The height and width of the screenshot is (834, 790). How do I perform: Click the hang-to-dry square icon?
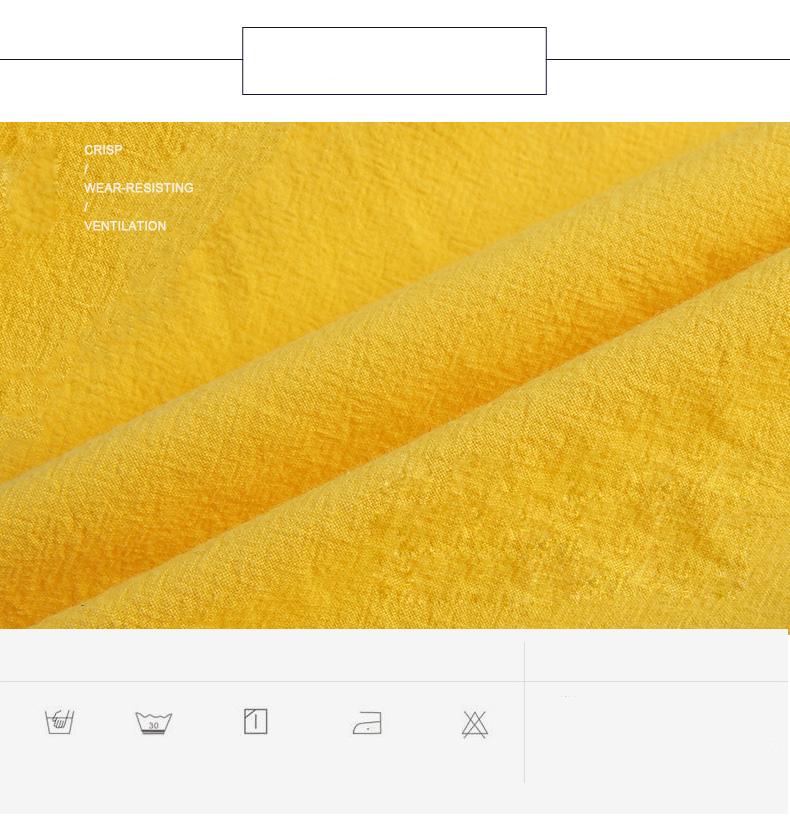point(255,721)
